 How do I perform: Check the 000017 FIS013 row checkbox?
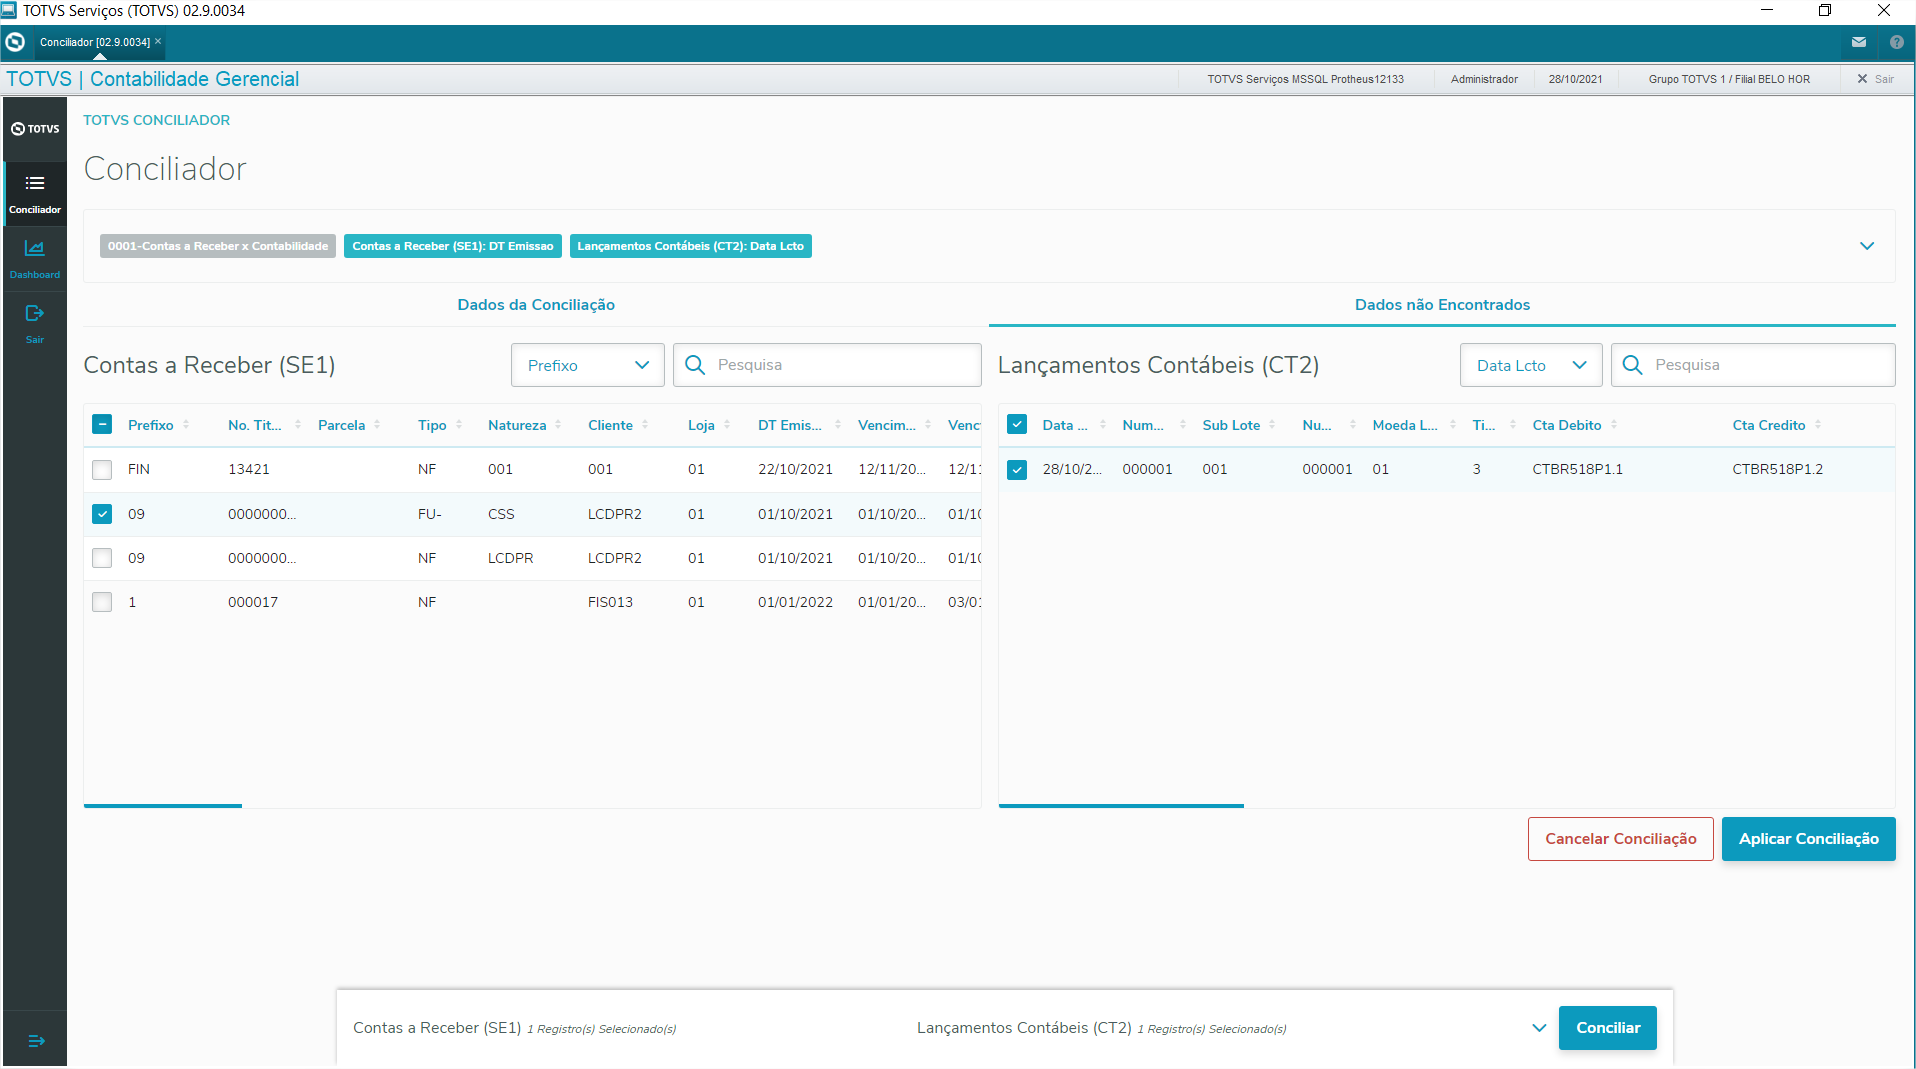[102, 602]
